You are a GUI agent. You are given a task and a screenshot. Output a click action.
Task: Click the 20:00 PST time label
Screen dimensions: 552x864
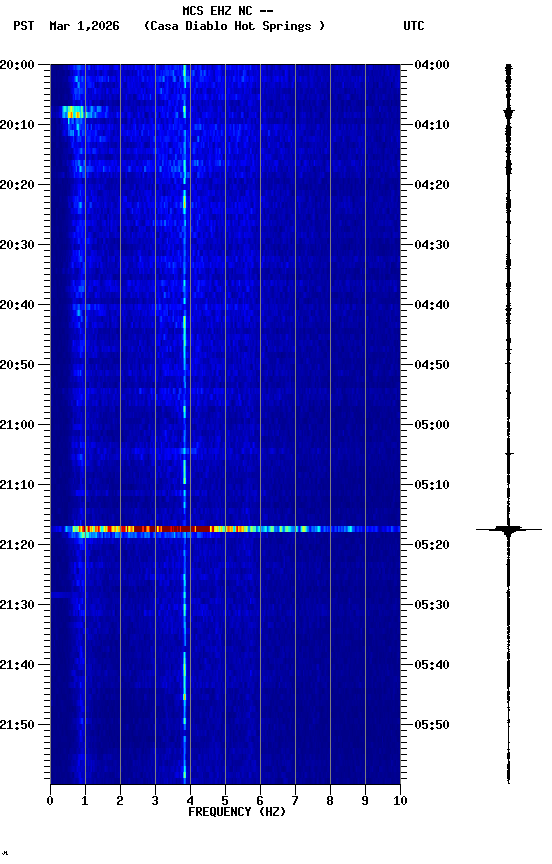pos(17,64)
